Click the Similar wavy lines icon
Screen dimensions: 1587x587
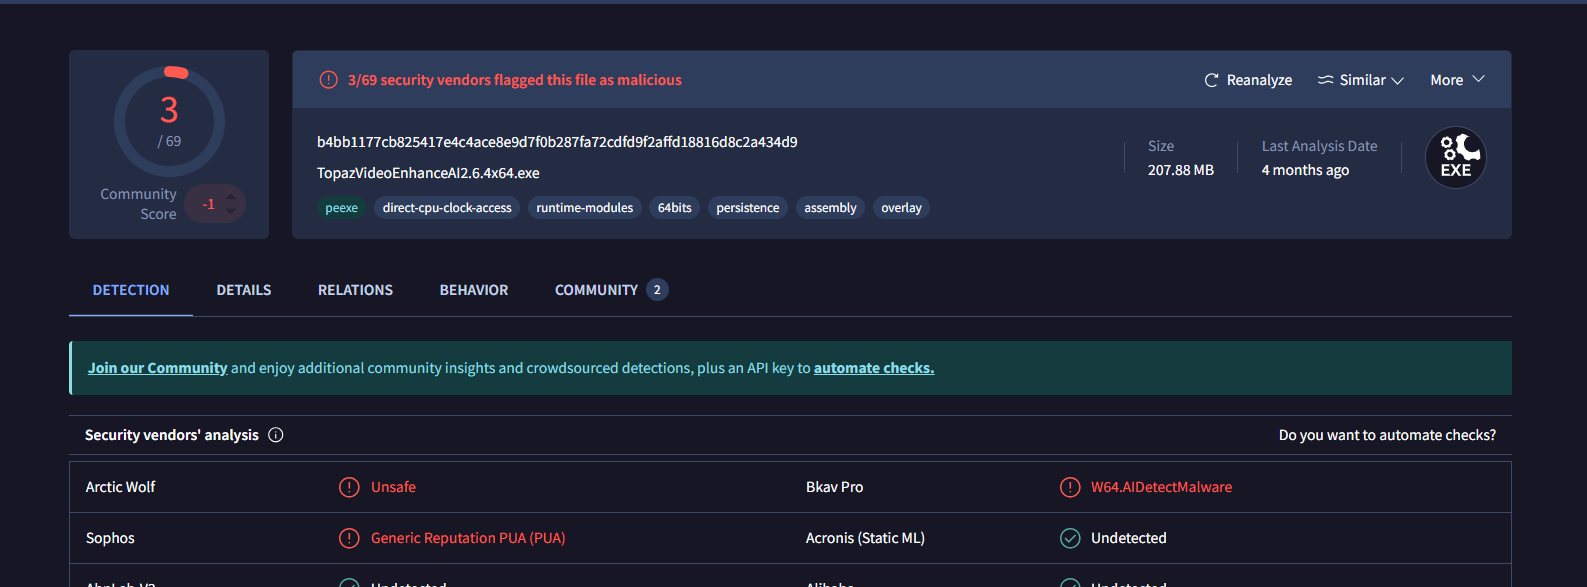coord(1325,80)
